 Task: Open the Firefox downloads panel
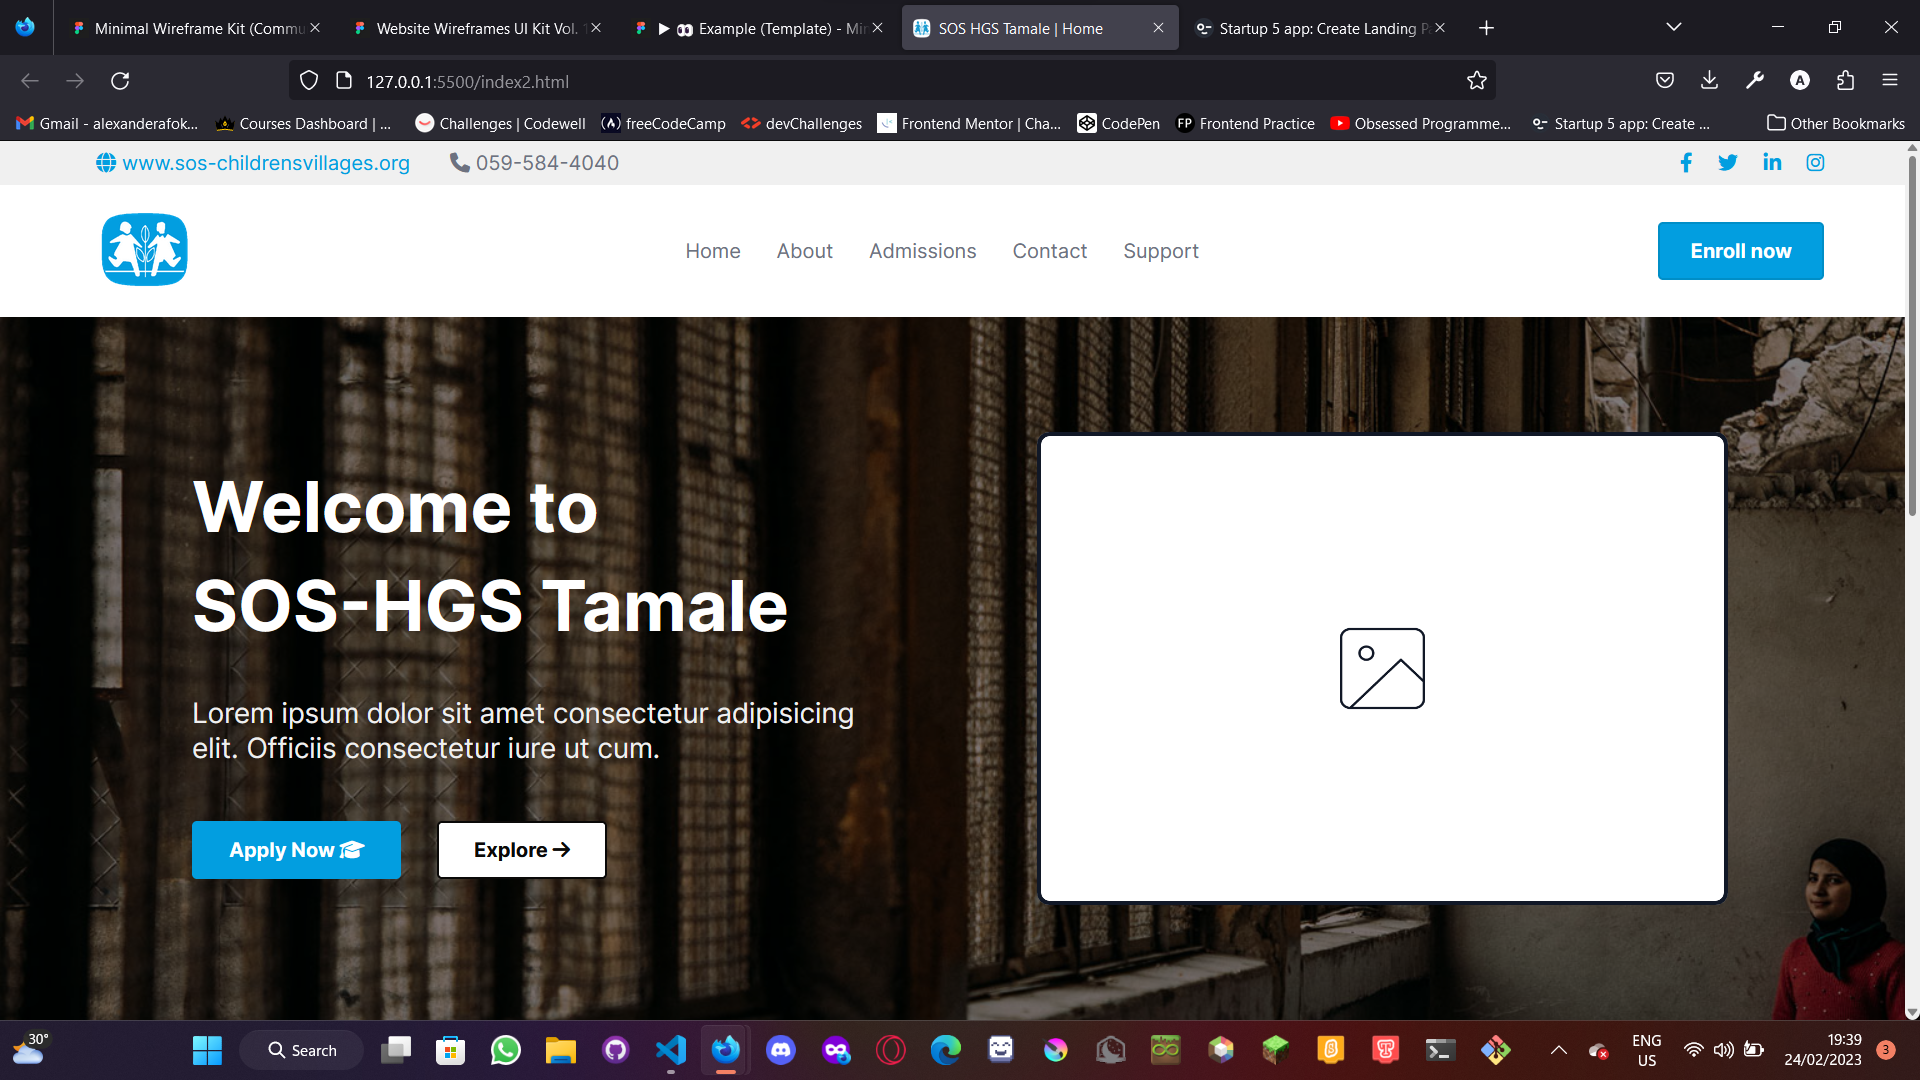[x=1709, y=81]
